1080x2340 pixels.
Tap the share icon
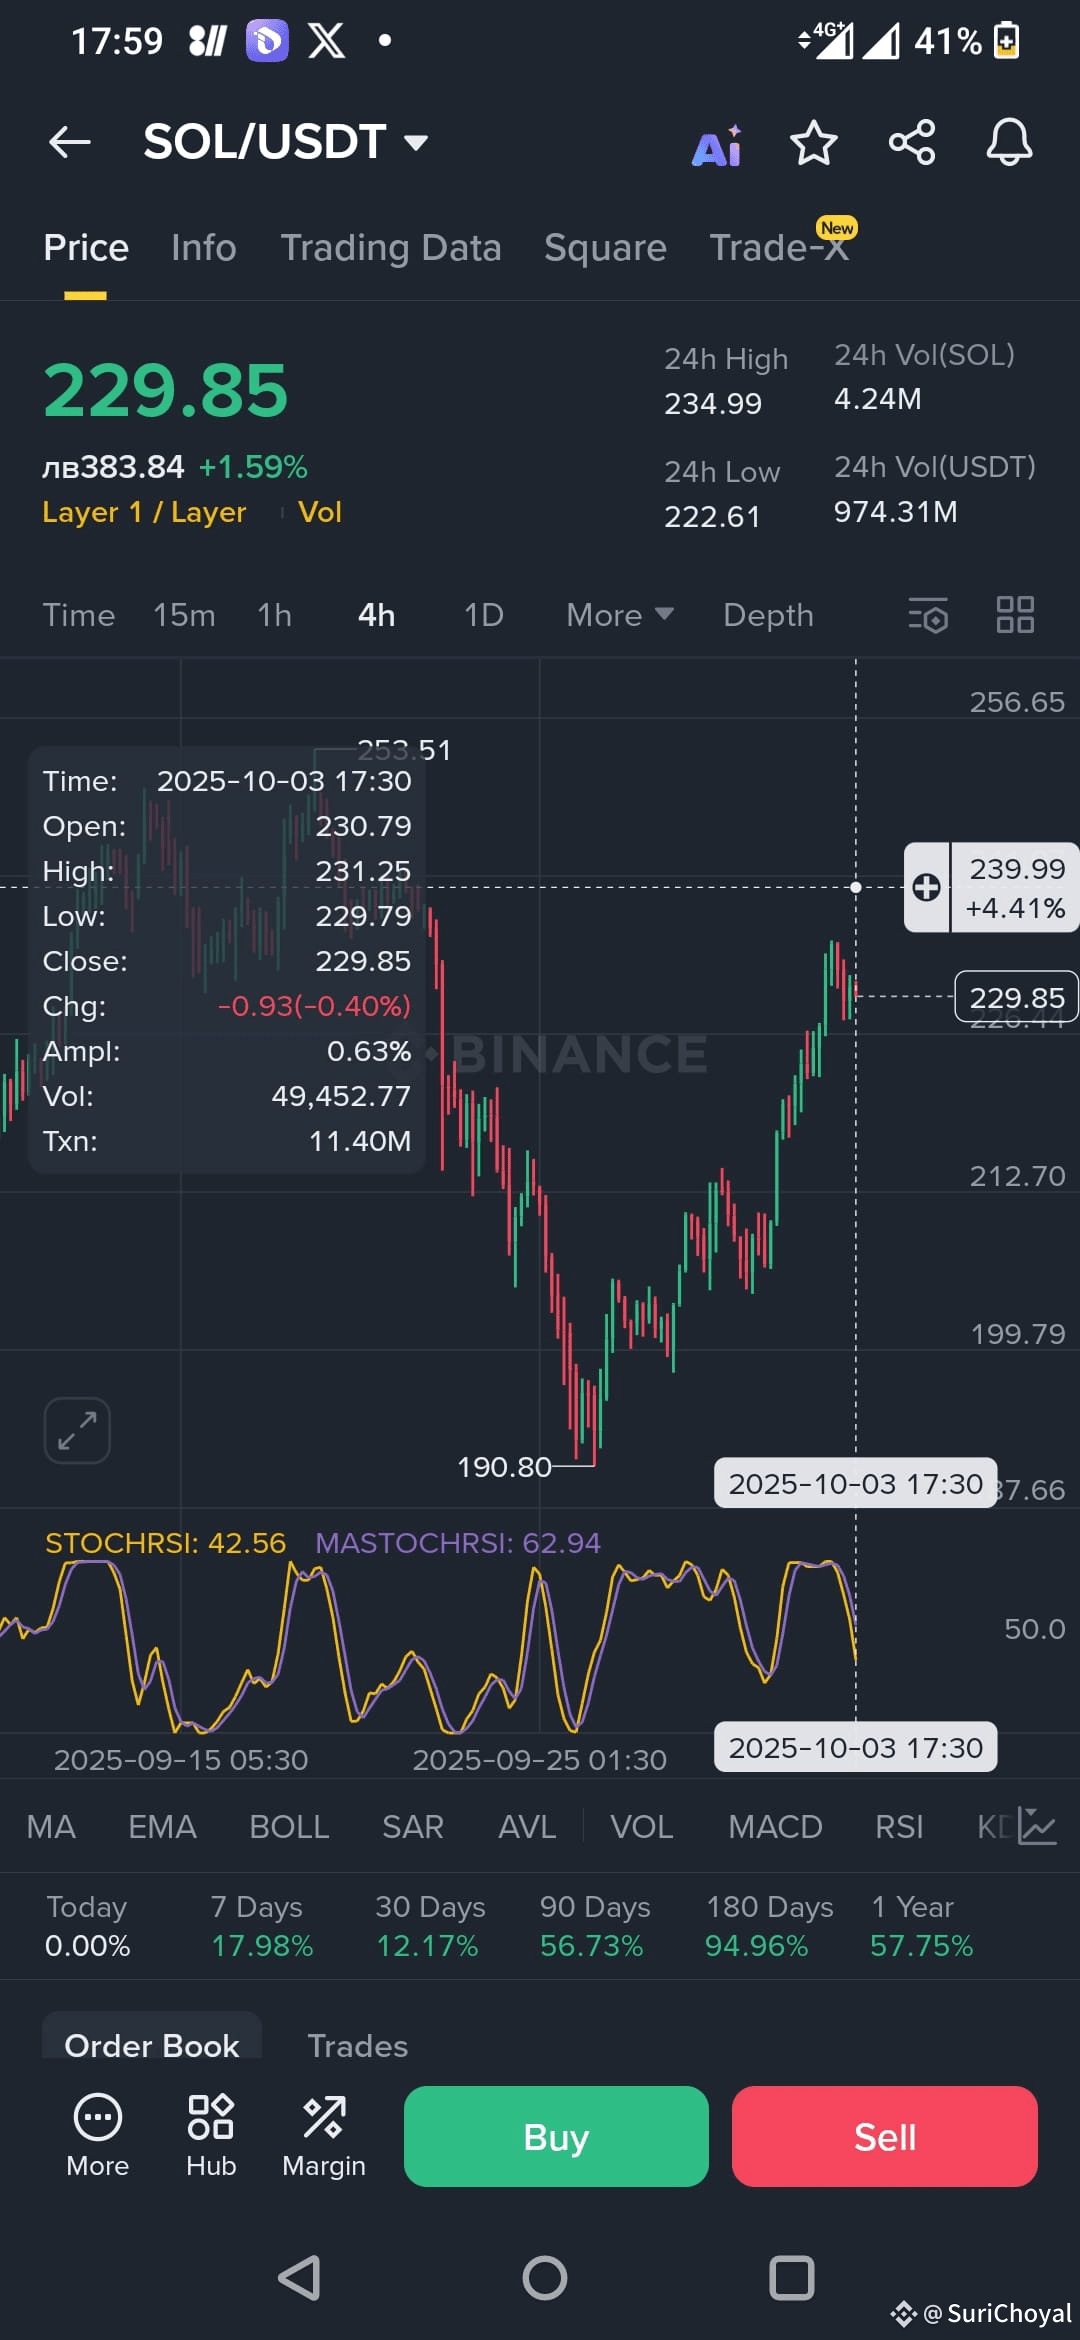point(912,142)
